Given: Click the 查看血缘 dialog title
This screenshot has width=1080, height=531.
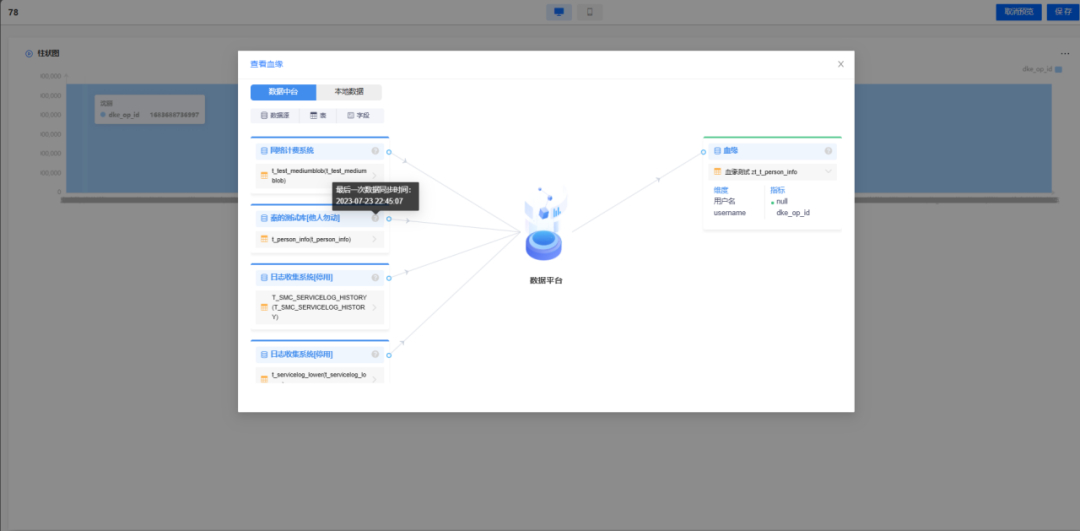Looking at the screenshot, I should [267, 64].
